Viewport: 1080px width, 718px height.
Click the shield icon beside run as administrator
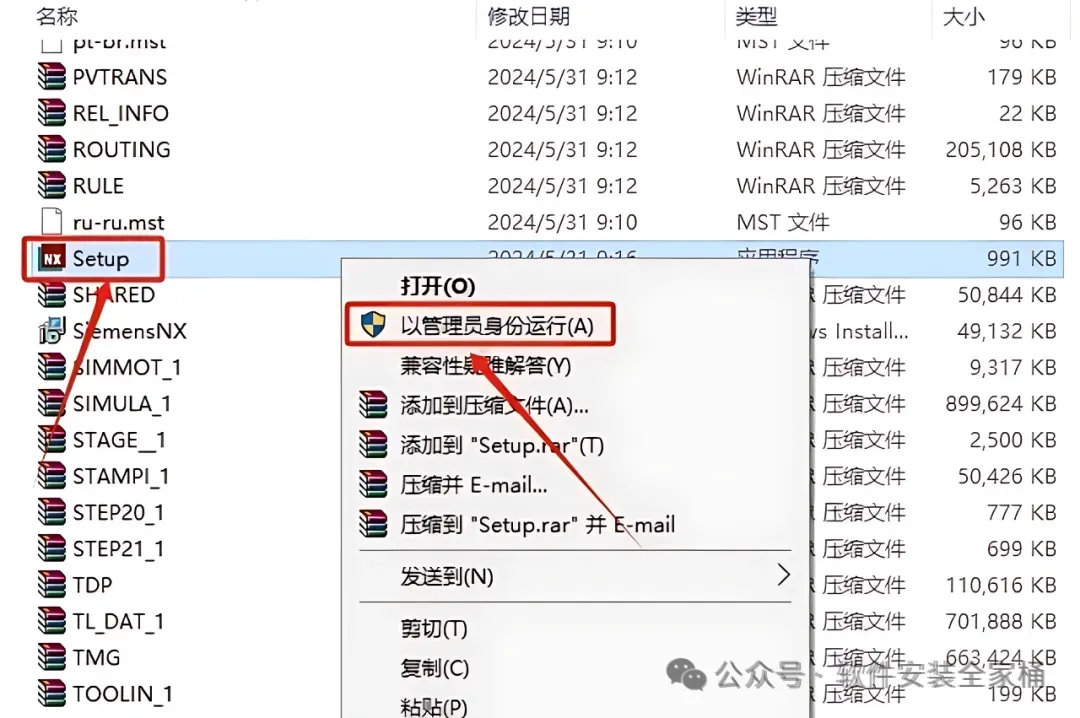point(373,324)
